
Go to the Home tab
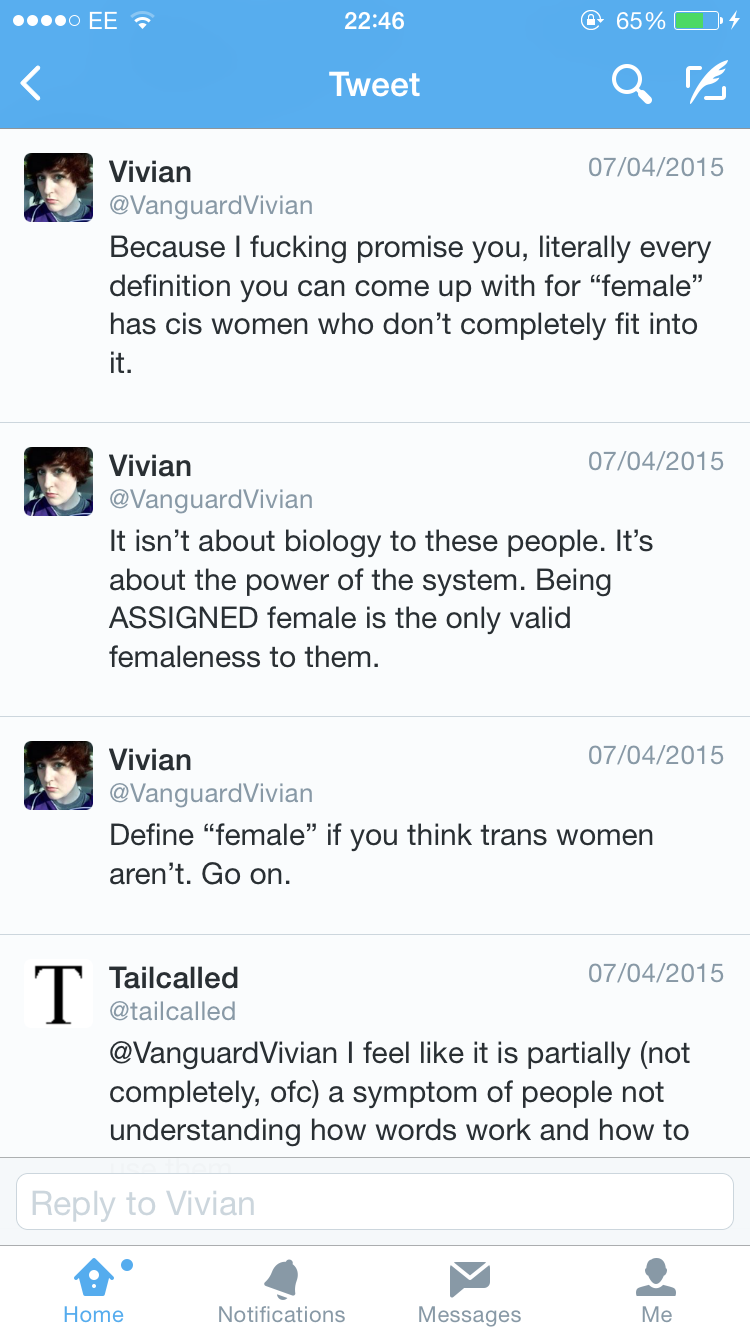tap(93, 1290)
